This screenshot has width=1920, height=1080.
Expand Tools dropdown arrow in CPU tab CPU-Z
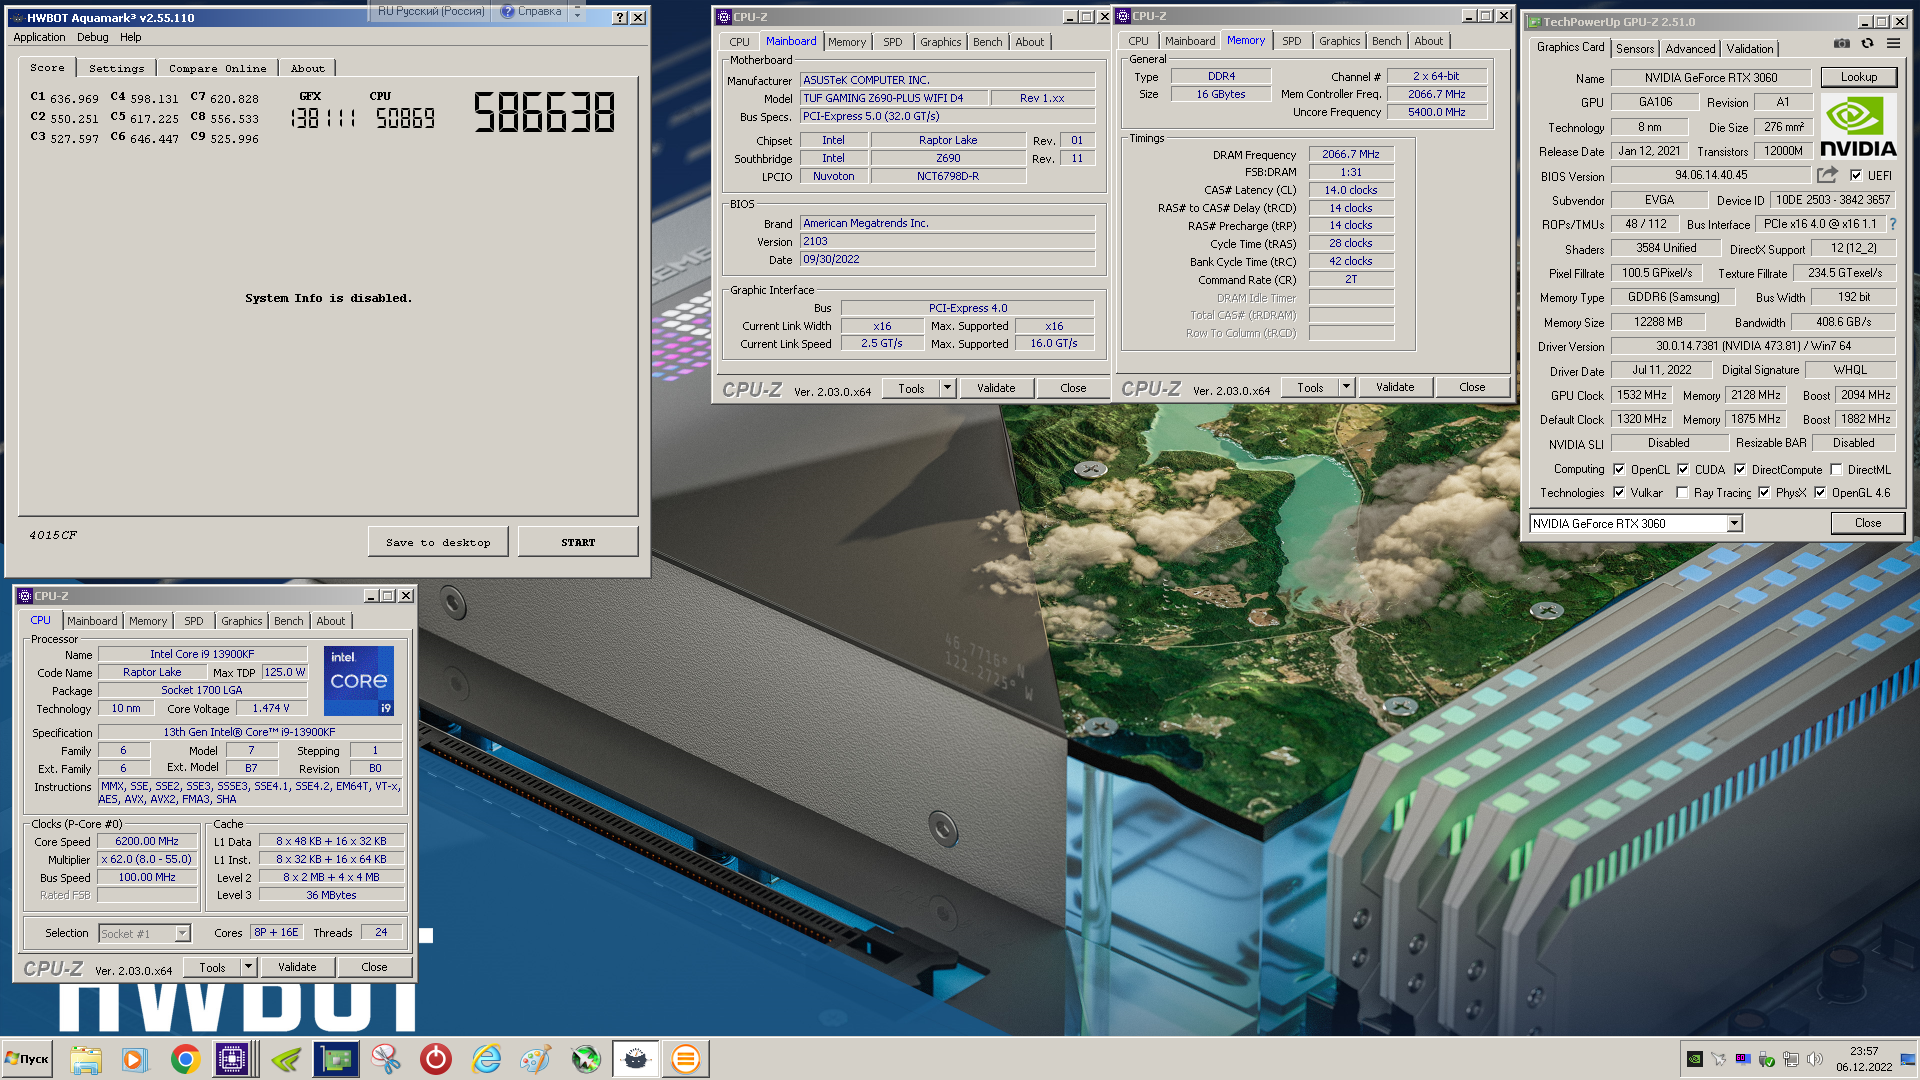(x=248, y=966)
